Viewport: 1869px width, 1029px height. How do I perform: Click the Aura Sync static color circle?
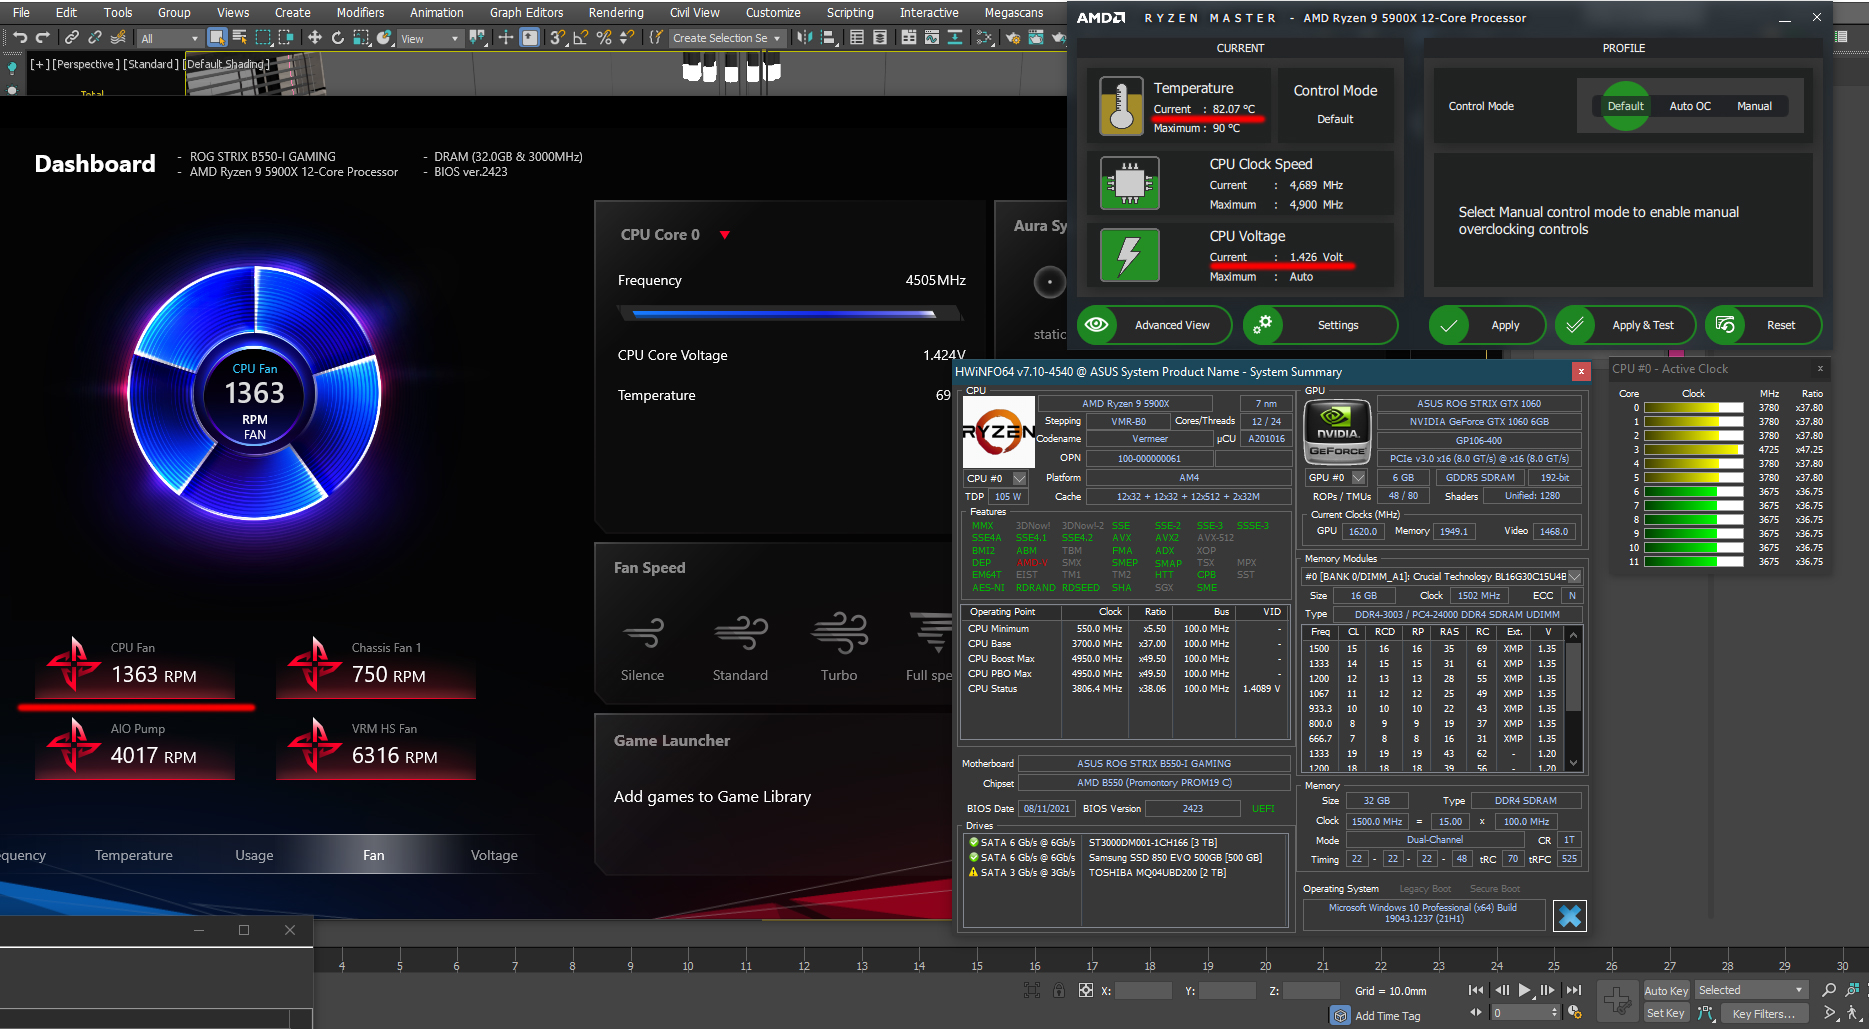click(1049, 282)
